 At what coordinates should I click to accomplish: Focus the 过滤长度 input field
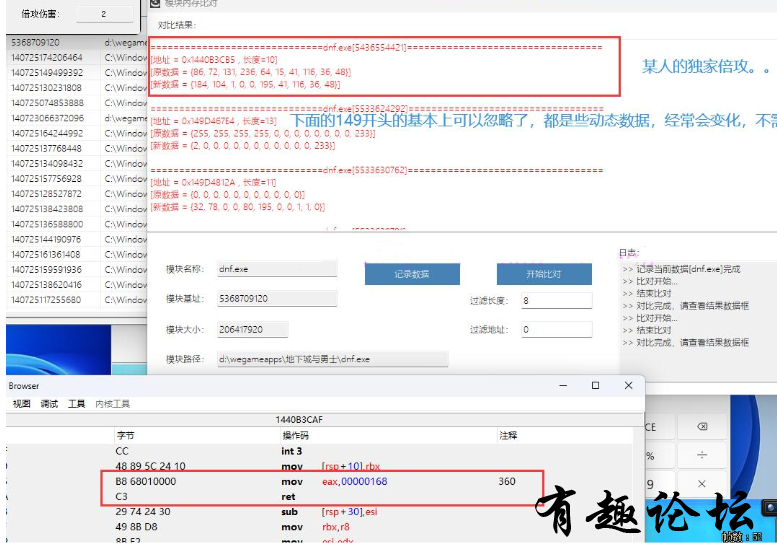tap(556, 300)
